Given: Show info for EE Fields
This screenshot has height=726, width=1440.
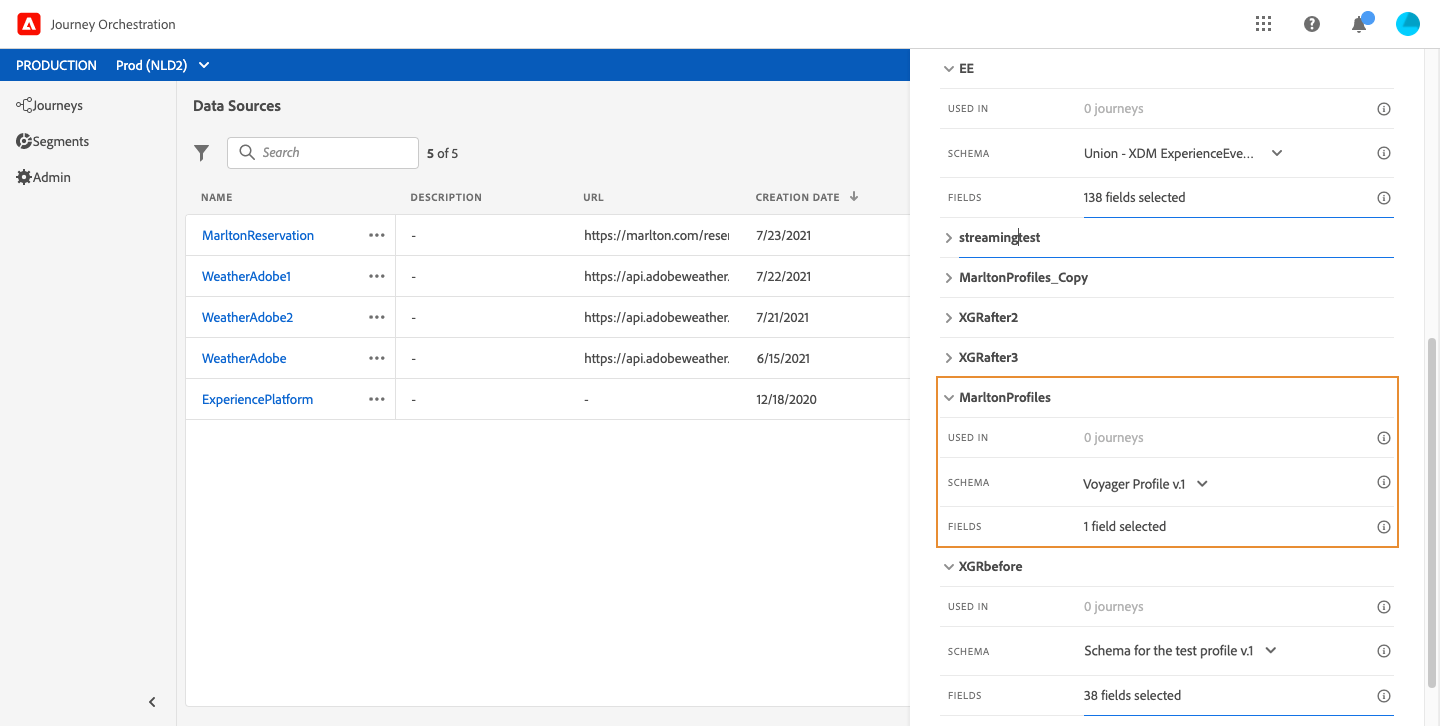Looking at the screenshot, I should coord(1384,198).
